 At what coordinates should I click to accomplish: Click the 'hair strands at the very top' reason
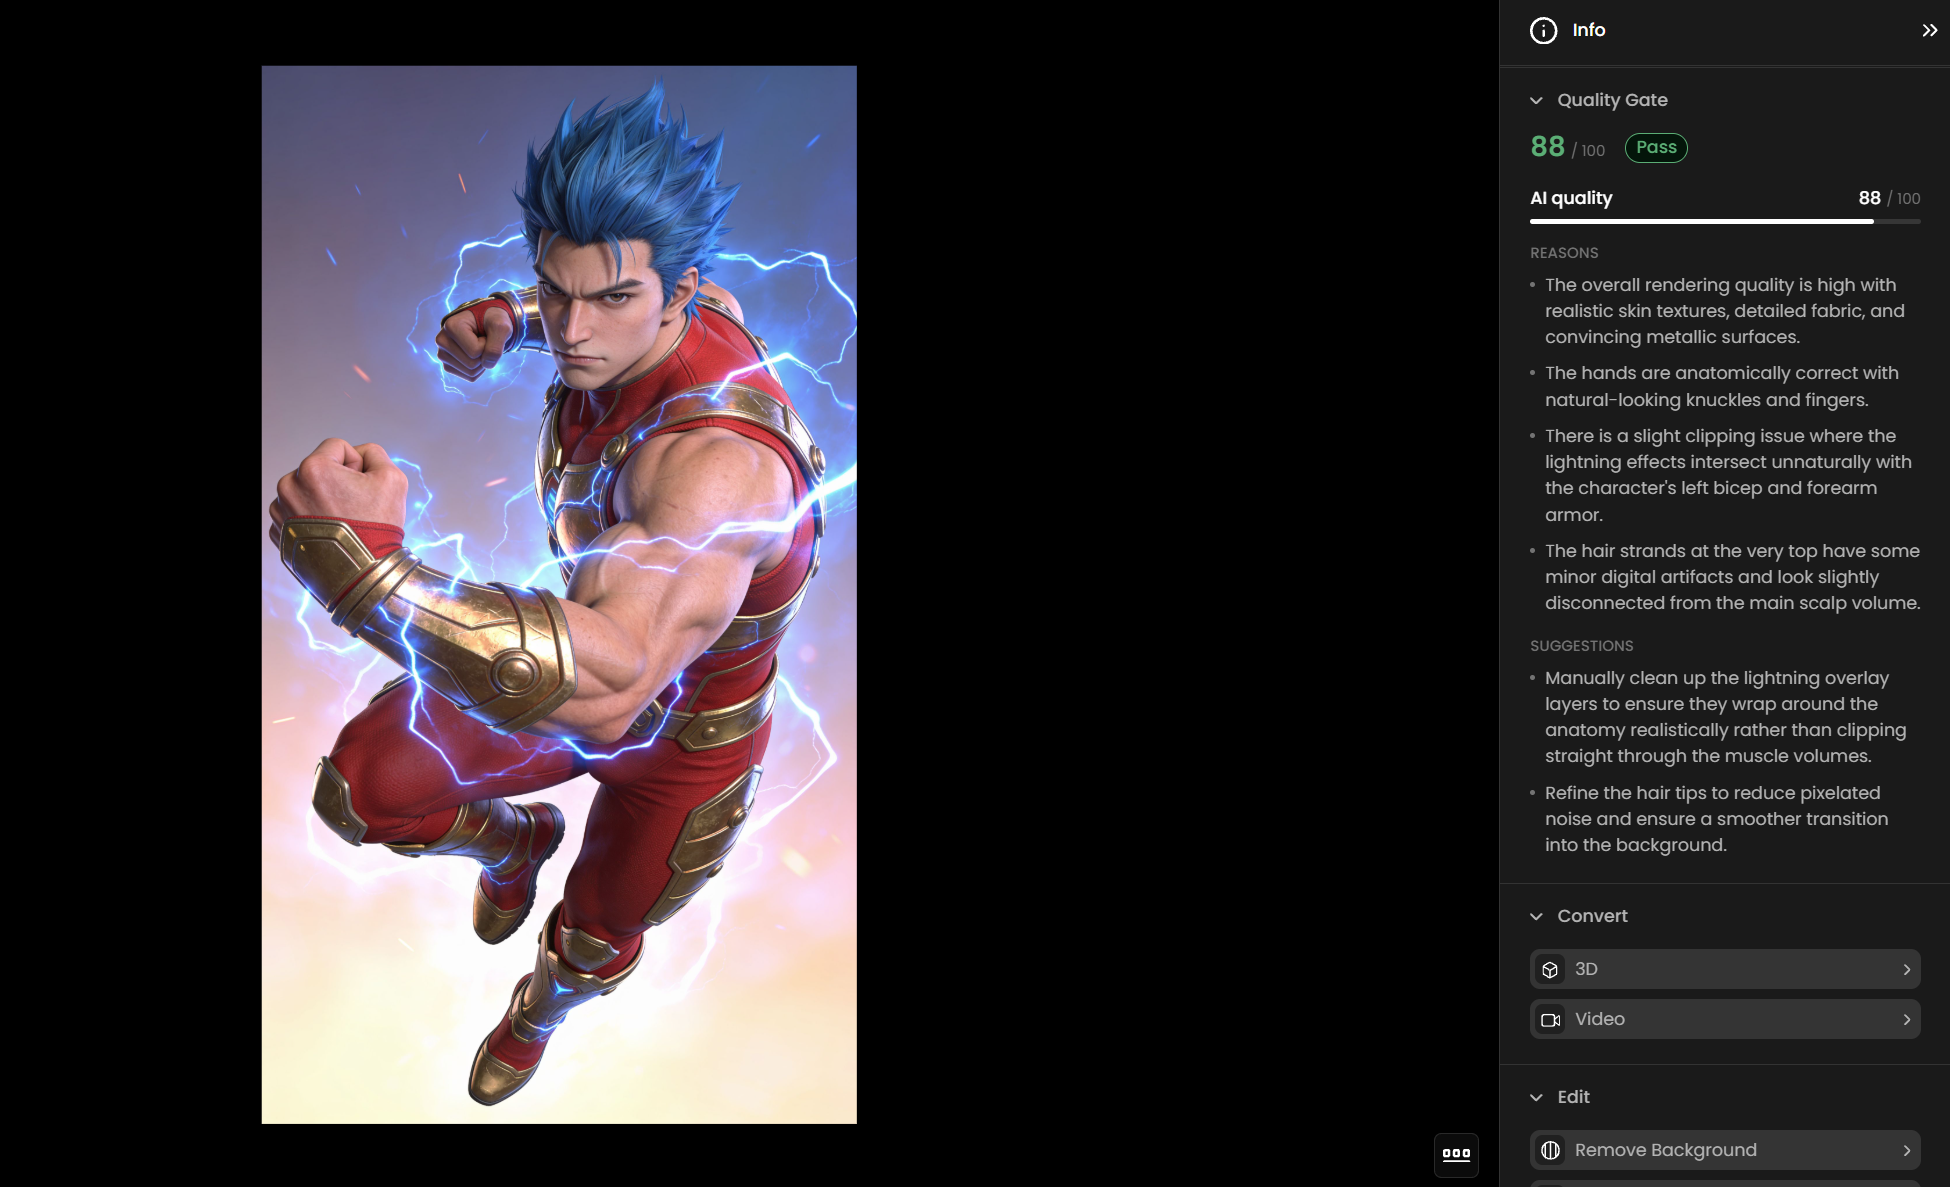(x=1732, y=577)
